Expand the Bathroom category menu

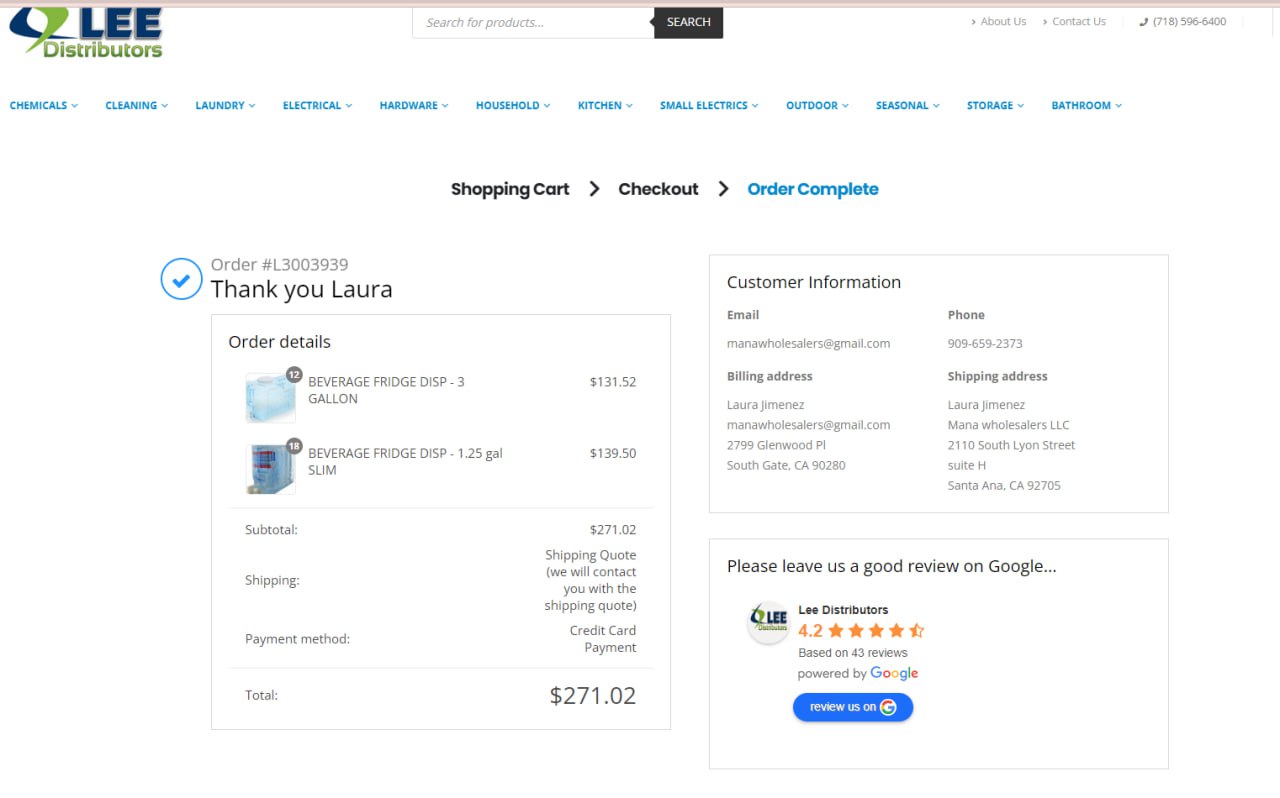1087,105
